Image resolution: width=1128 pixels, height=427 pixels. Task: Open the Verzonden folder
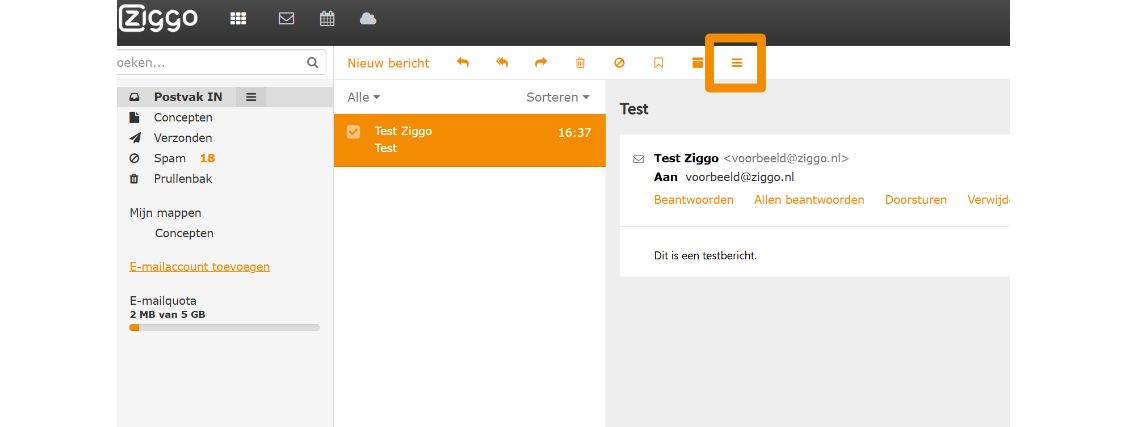[182, 138]
